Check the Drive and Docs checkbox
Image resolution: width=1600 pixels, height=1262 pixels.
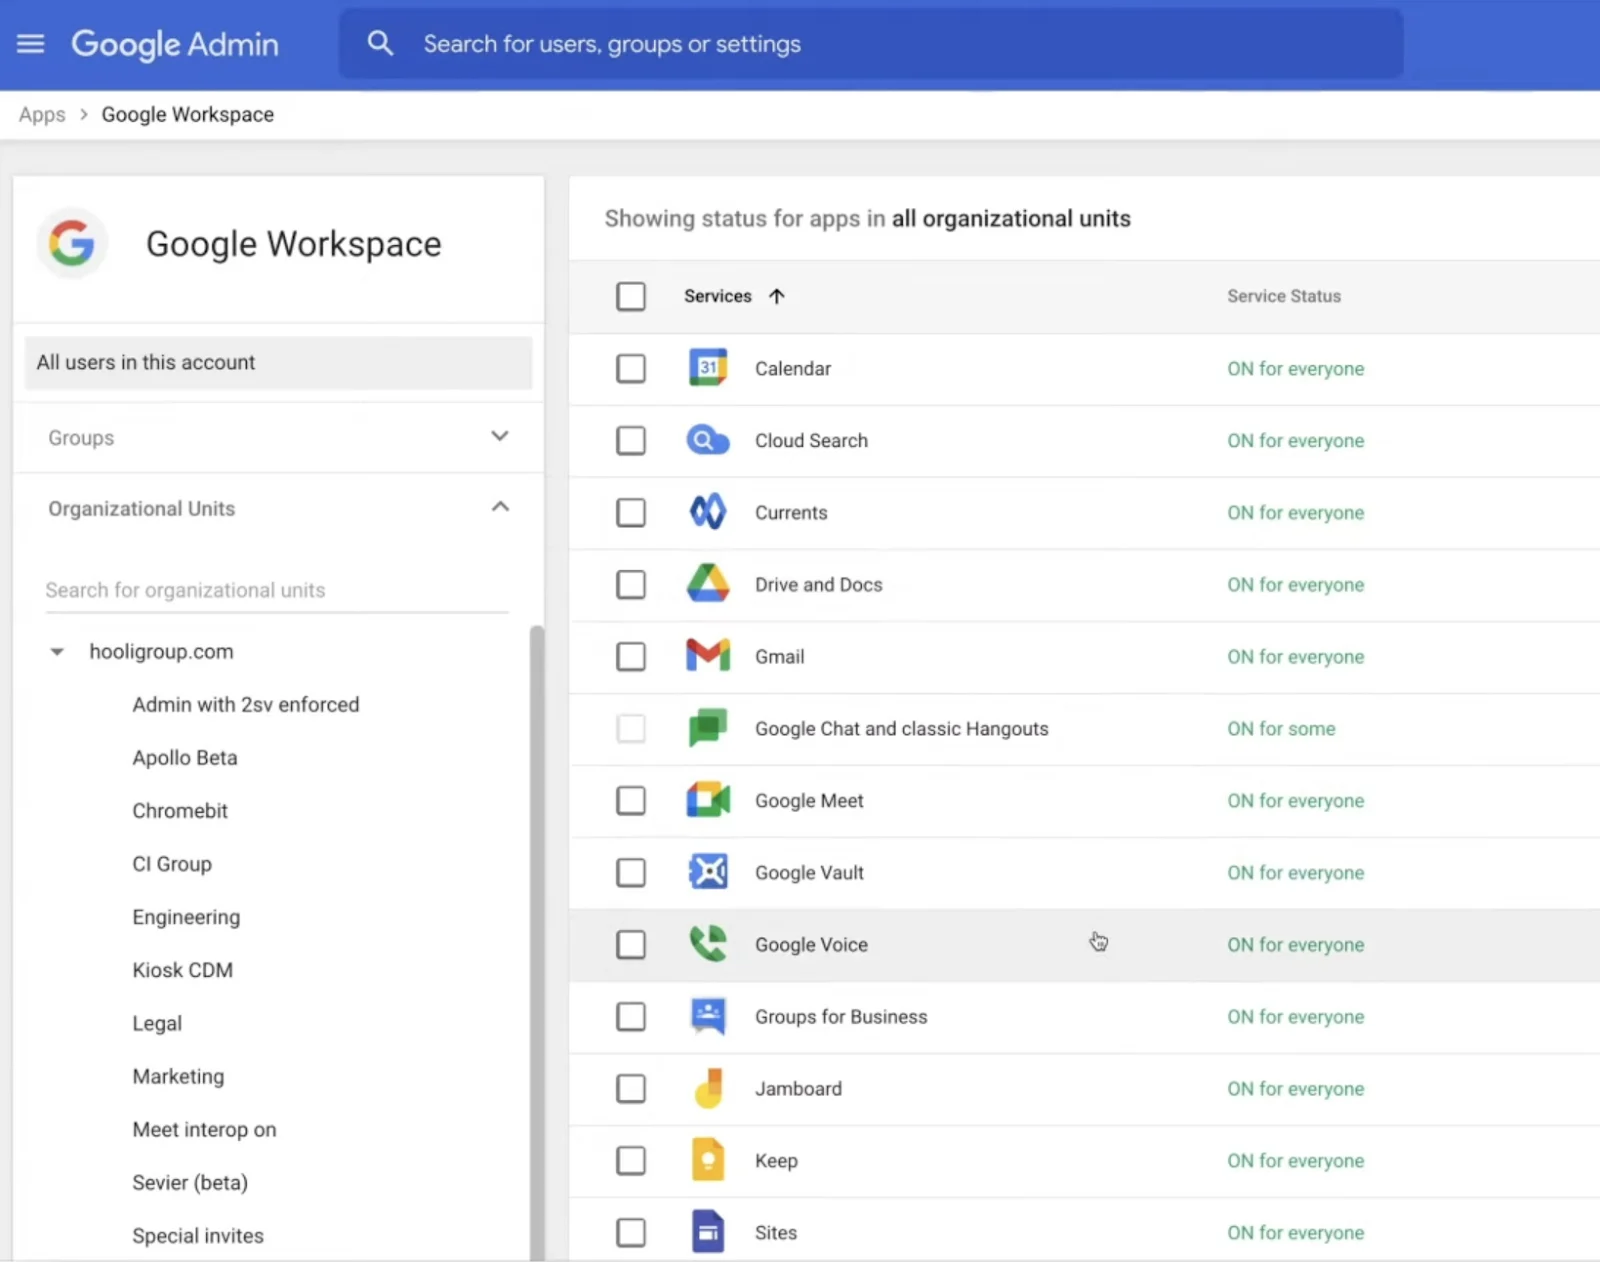coord(631,584)
